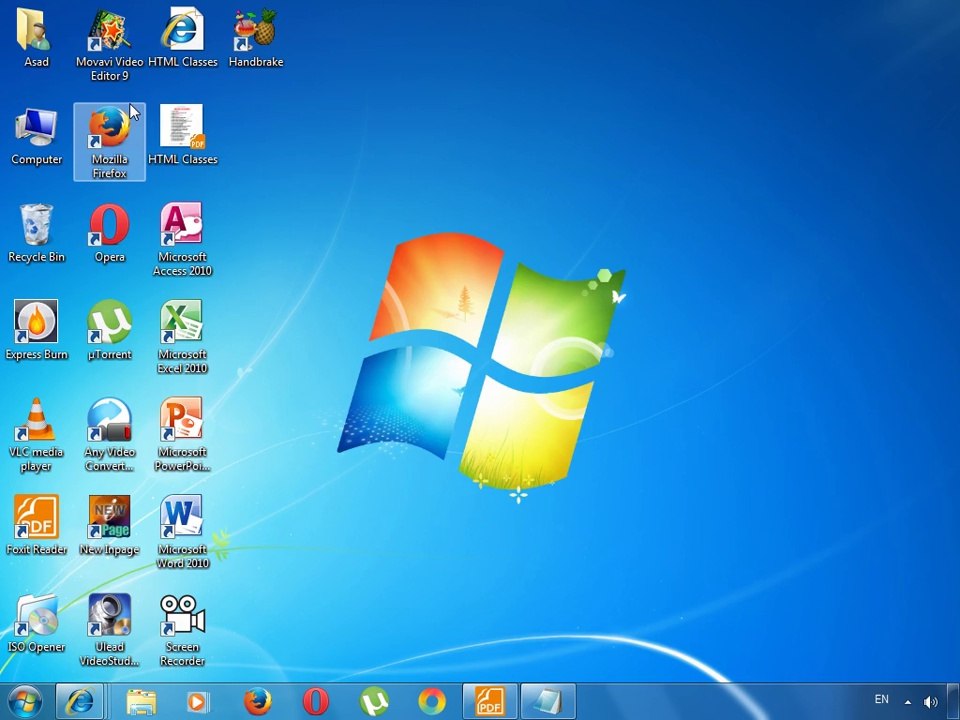Select the Movavi Video Editor 9 shortcut
Image resolution: width=960 pixels, height=720 pixels.
(x=110, y=44)
